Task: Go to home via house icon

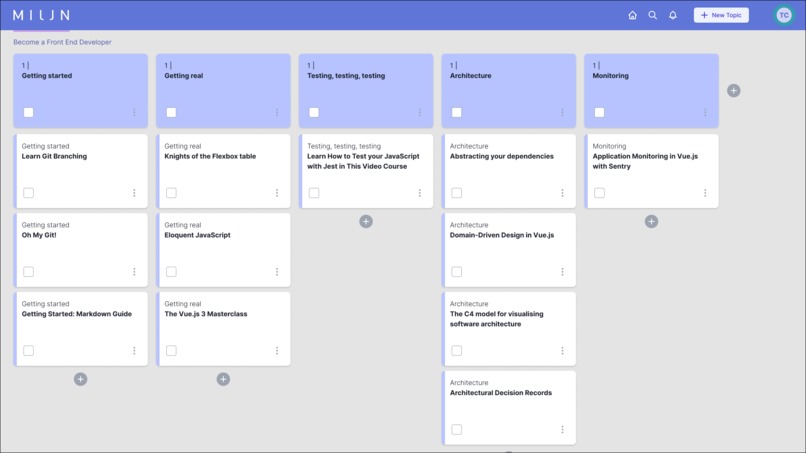Action: 632,15
